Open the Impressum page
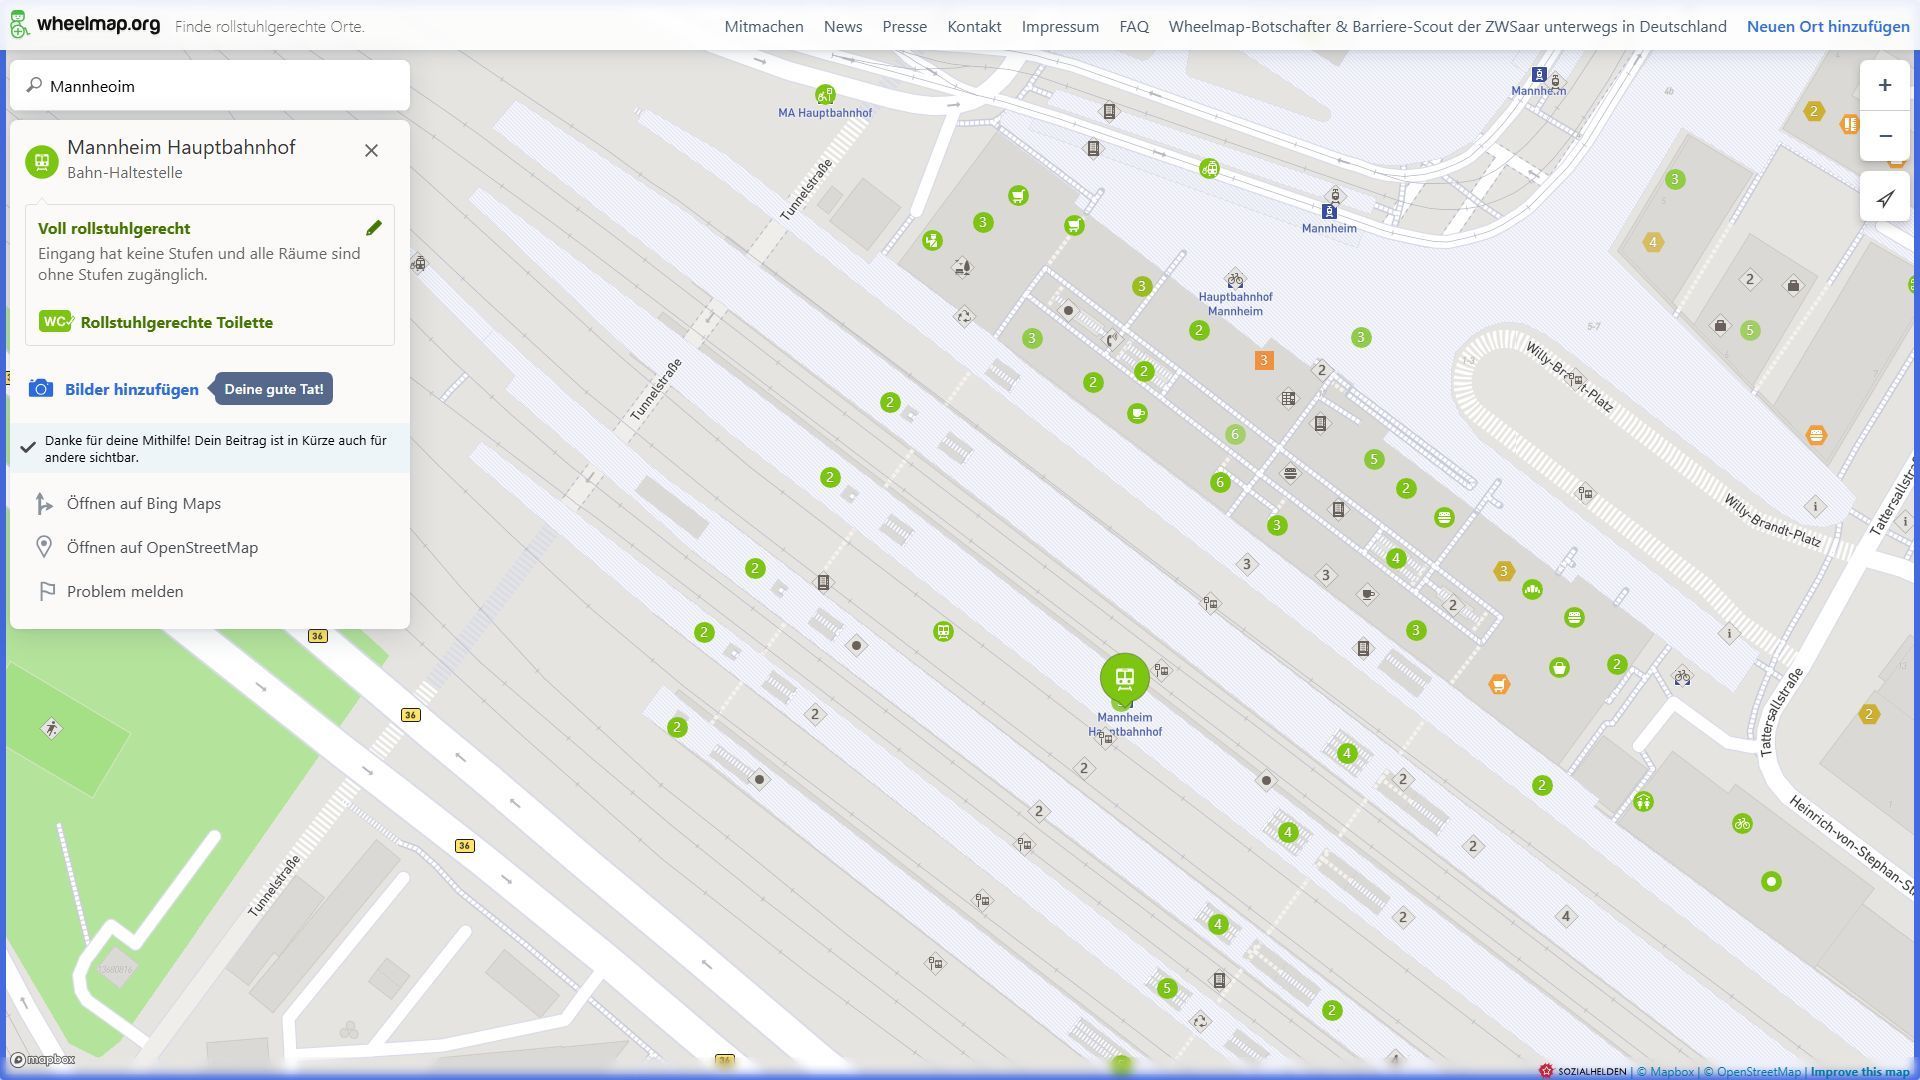1920x1080 pixels. [x=1059, y=27]
